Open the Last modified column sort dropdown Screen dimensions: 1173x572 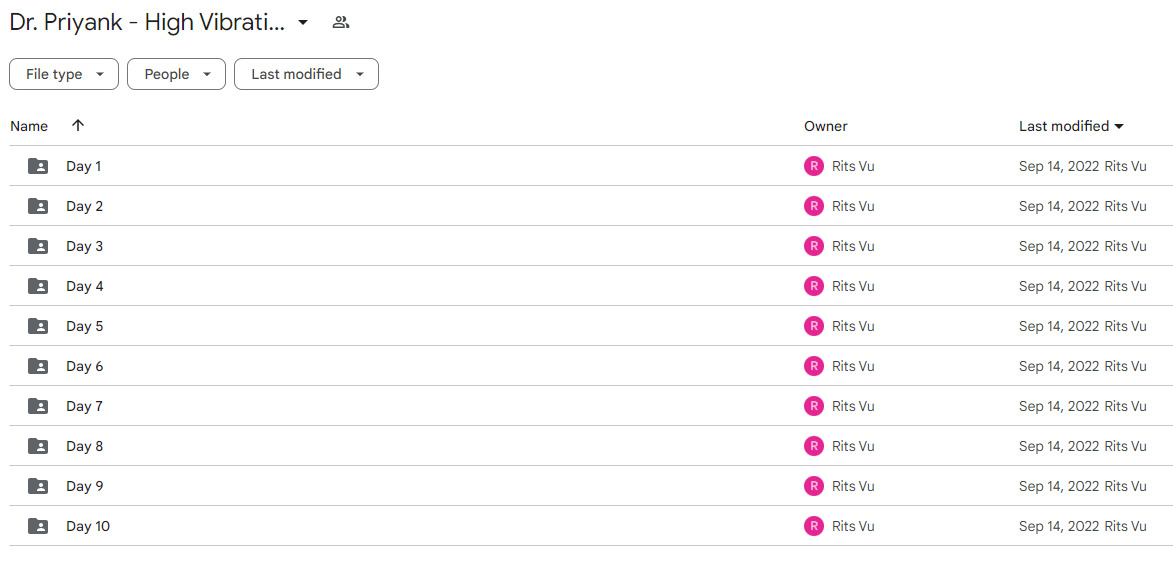1119,126
